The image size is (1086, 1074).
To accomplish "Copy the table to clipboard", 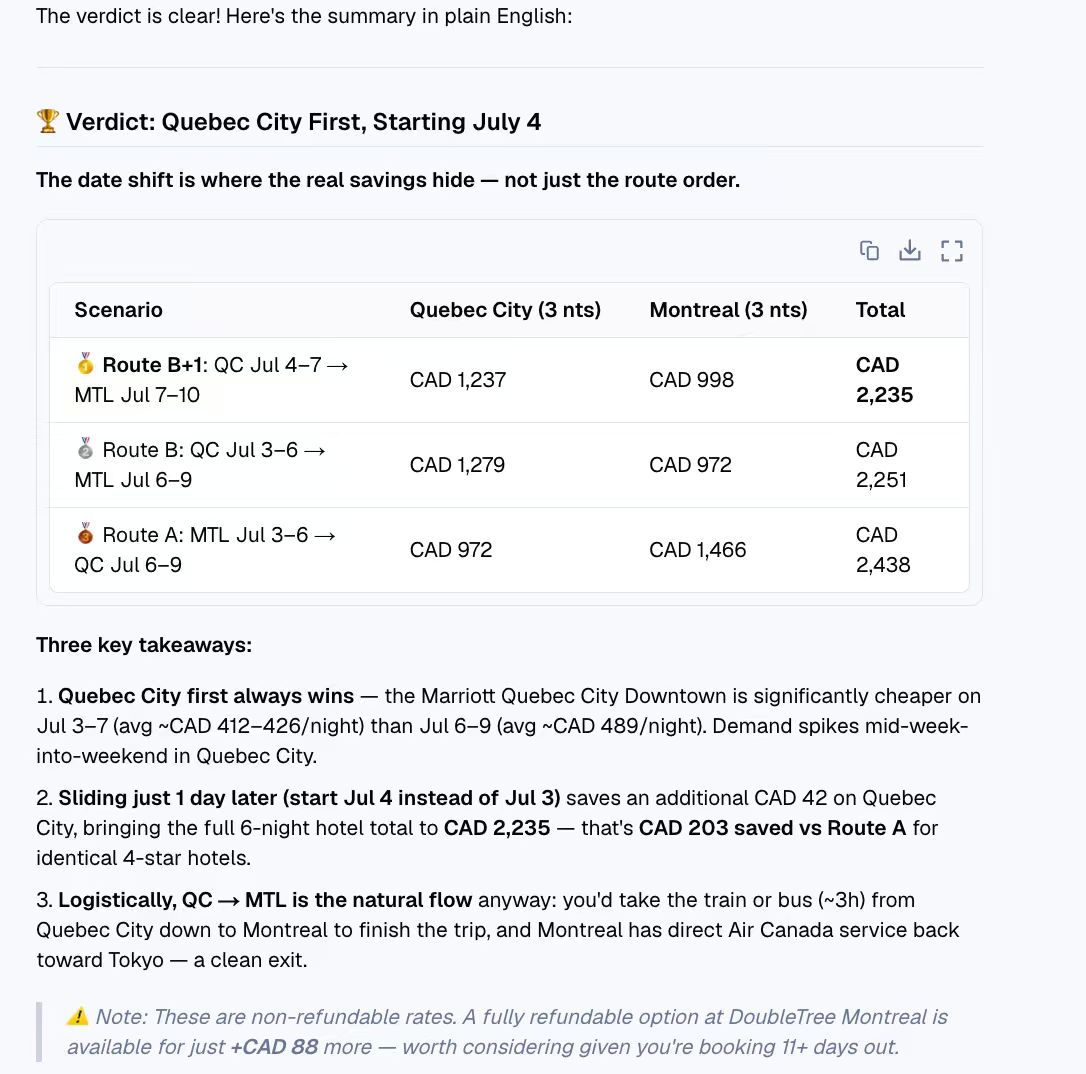I will [869, 251].
